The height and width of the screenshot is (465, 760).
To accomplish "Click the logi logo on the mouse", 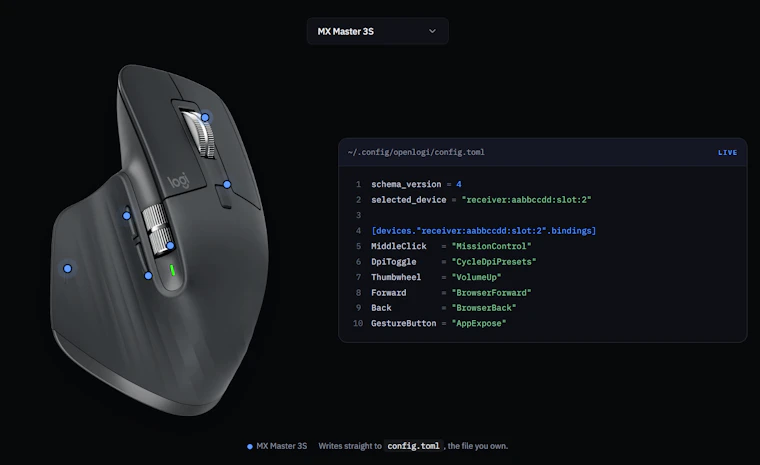I will (179, 181).
